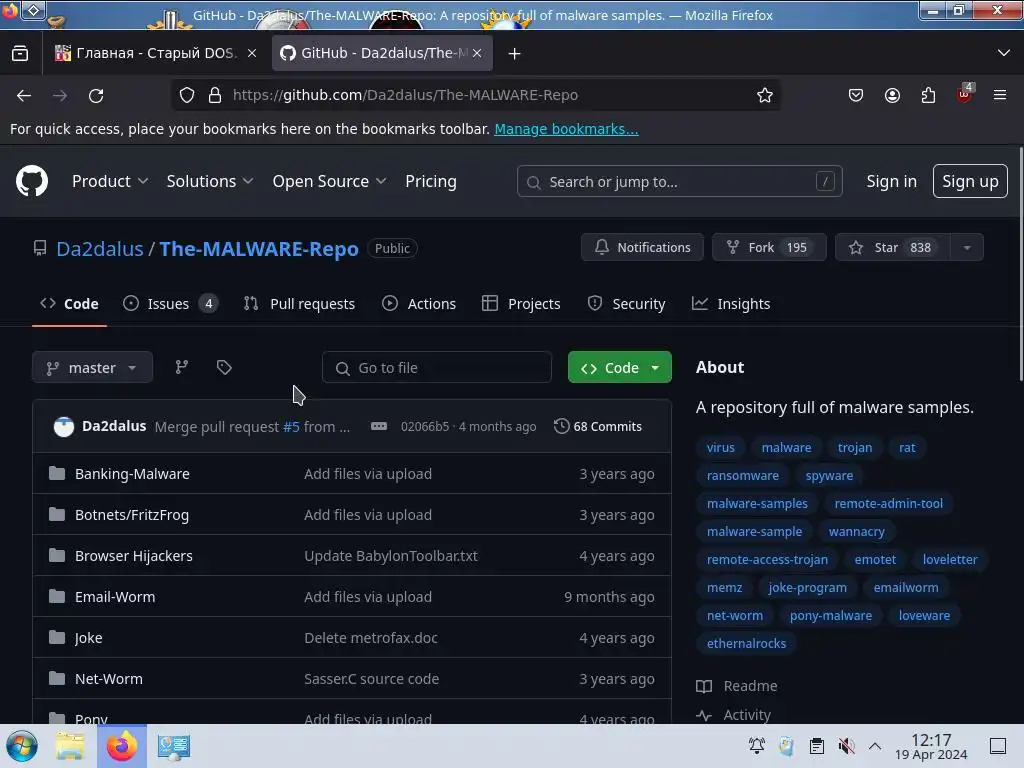Click the show desktop button in taskbar
The height and width of the screenshot is (768, 1024).
coord(998,746)
